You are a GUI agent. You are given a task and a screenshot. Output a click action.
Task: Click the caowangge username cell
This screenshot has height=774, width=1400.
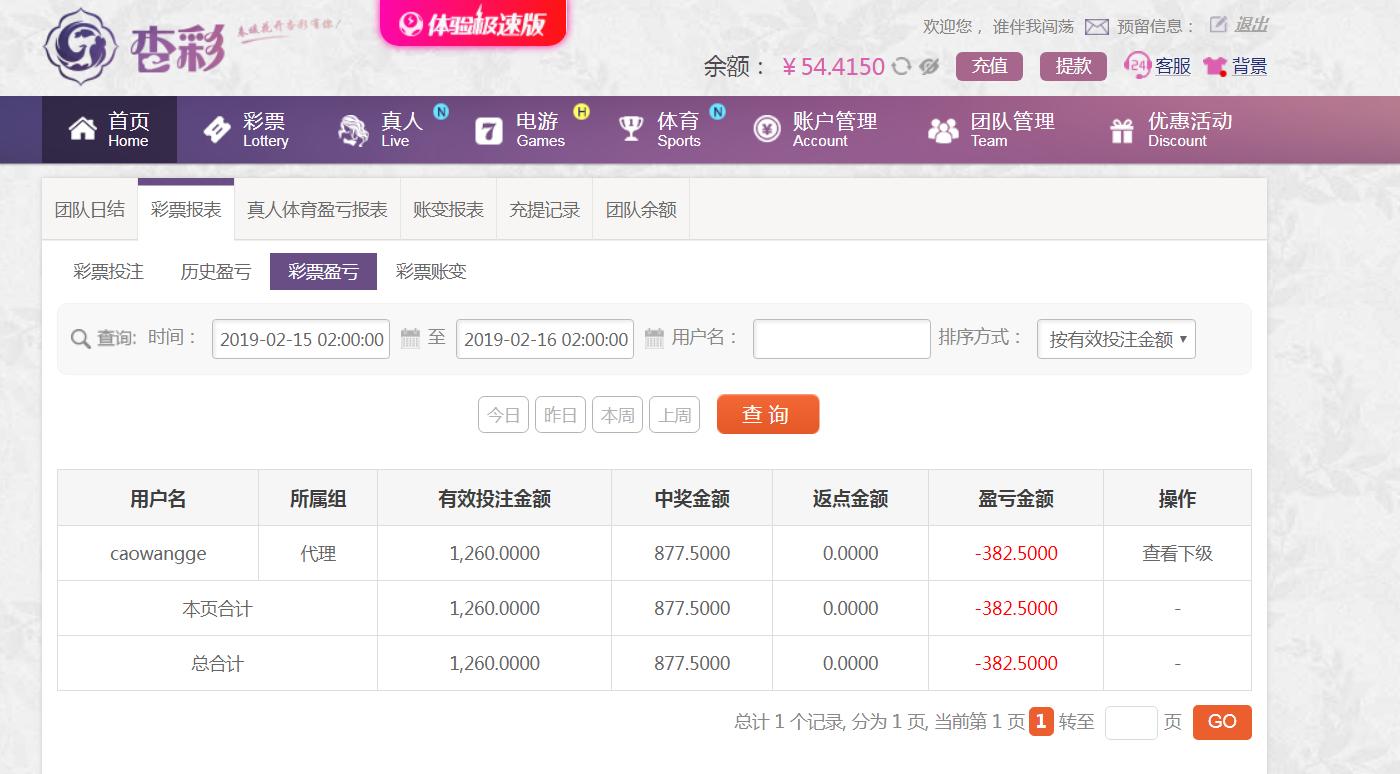[x=158, y=554]
